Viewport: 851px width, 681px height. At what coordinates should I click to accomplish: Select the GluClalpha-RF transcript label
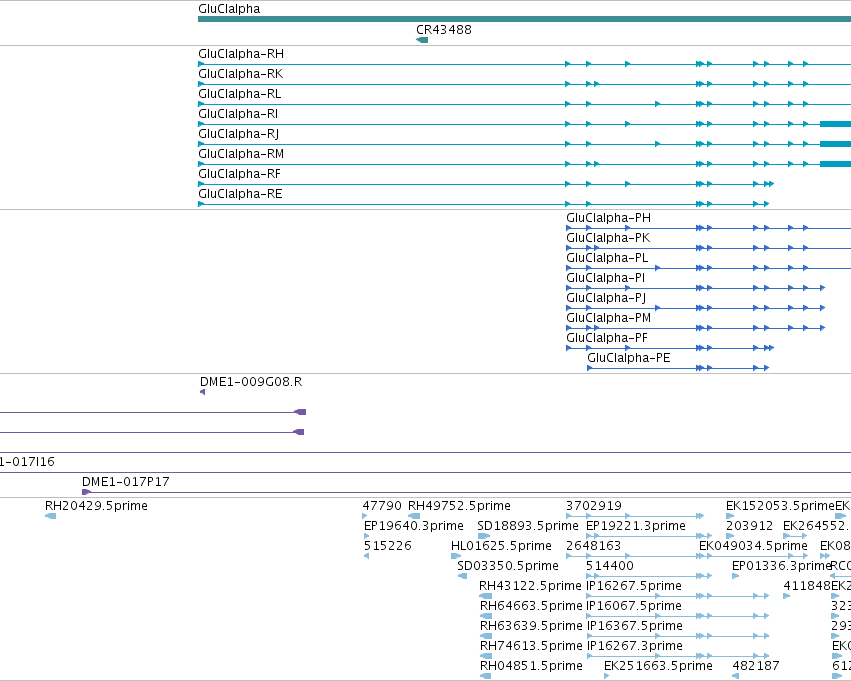pos(239,174)
